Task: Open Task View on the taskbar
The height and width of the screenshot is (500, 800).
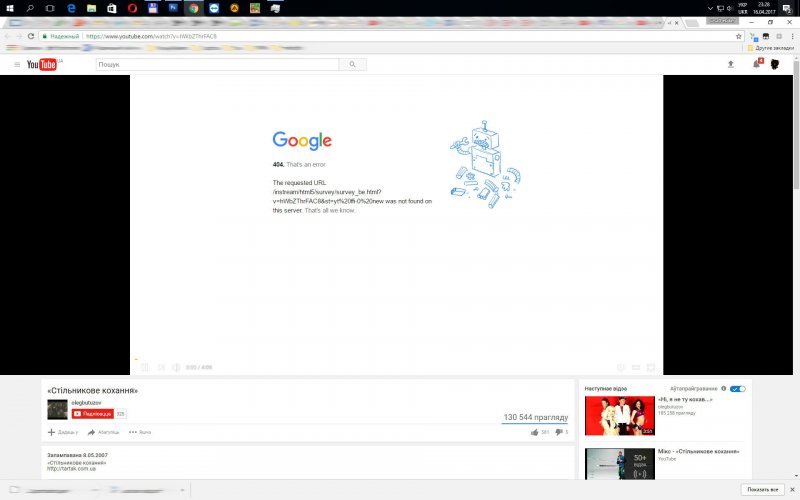Action: tap(50, 8)
